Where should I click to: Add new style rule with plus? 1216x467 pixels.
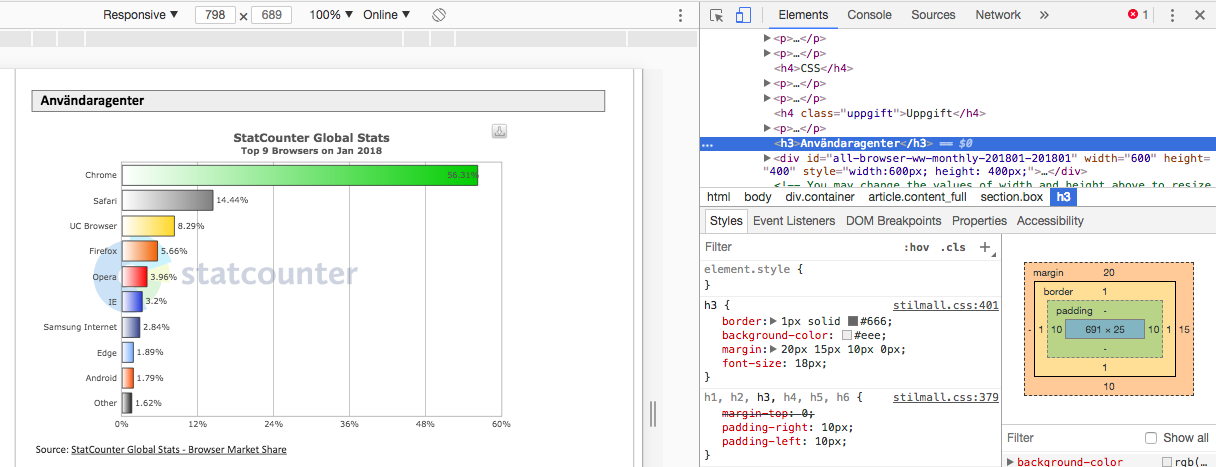(x=985, y=247)
